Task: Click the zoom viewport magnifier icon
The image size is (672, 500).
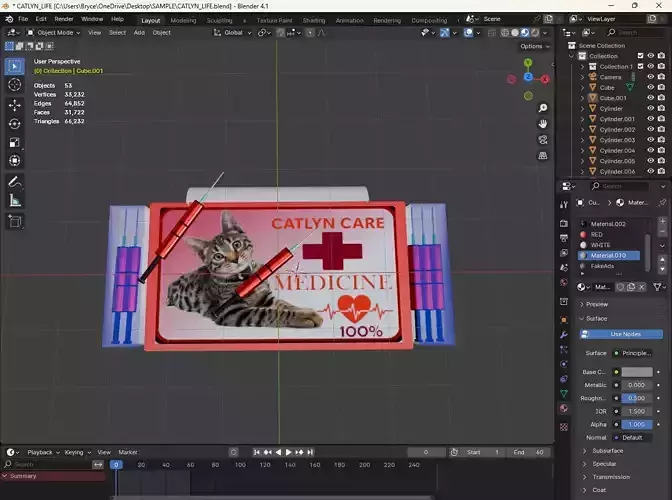Action: tap(543, 108)
